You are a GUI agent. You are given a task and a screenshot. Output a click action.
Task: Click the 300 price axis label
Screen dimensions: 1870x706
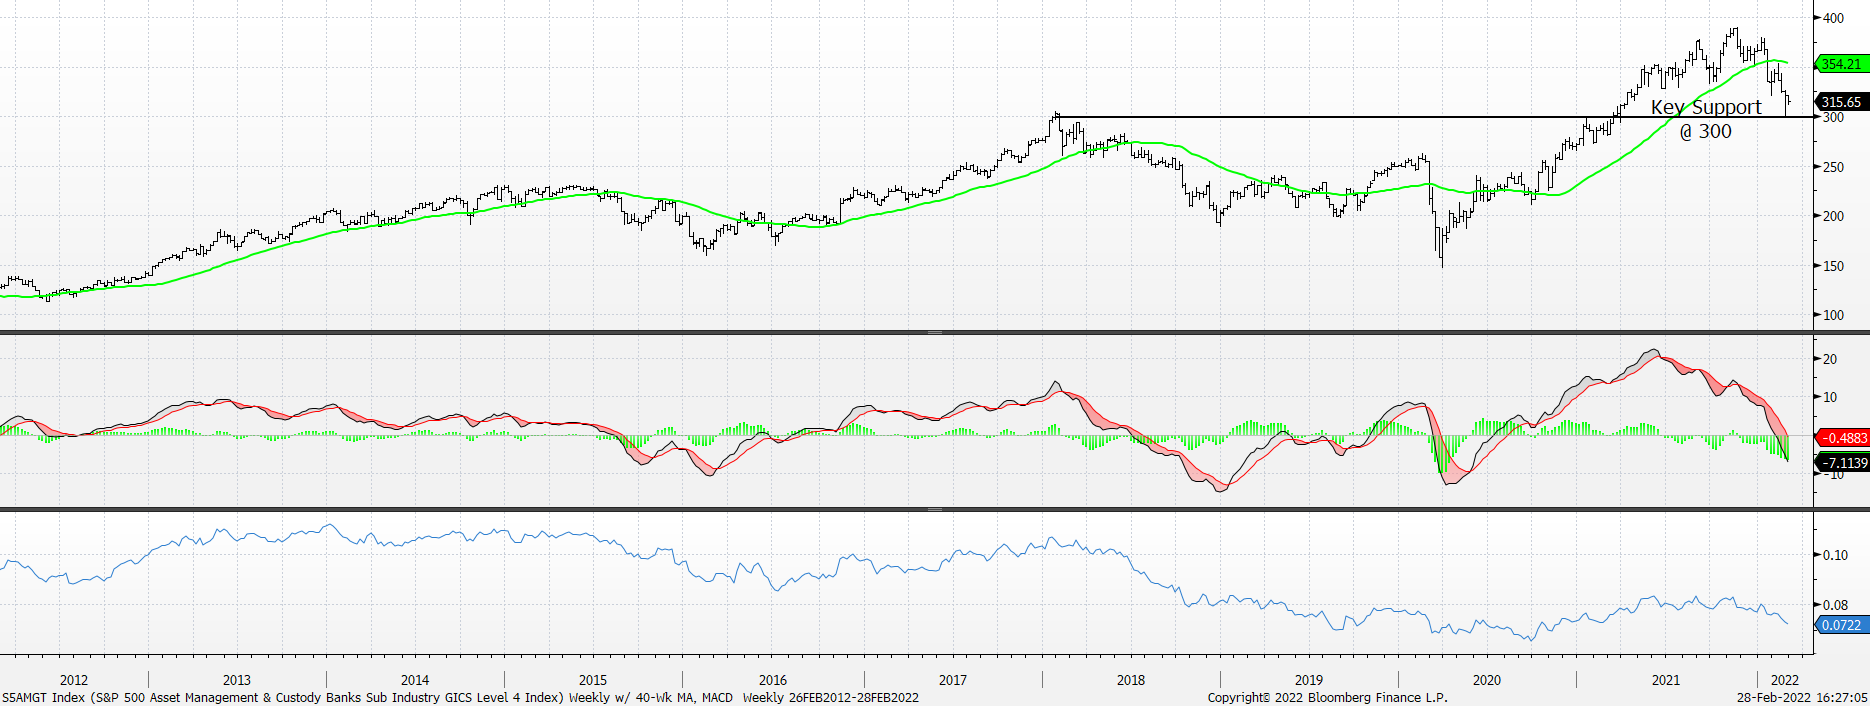(1834, 117)
